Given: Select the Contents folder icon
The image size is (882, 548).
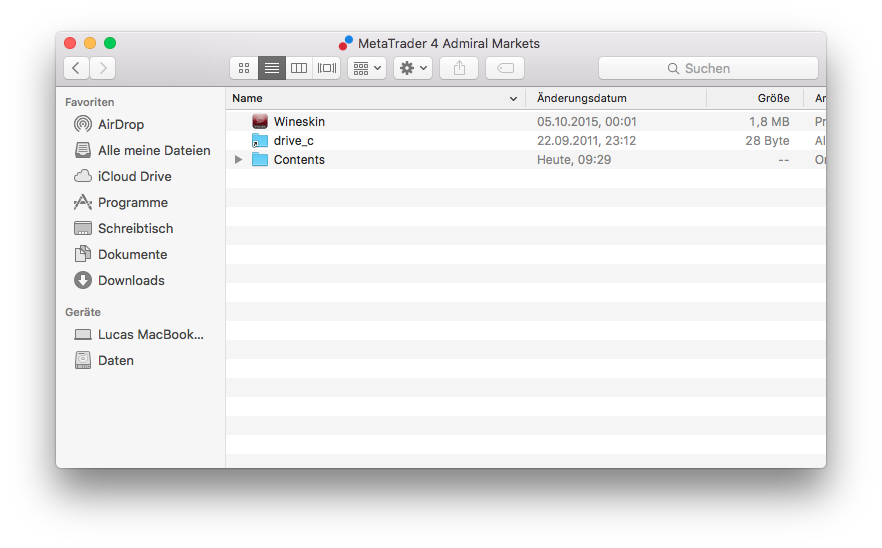Looking at the screenshot, I should point(260,160).
